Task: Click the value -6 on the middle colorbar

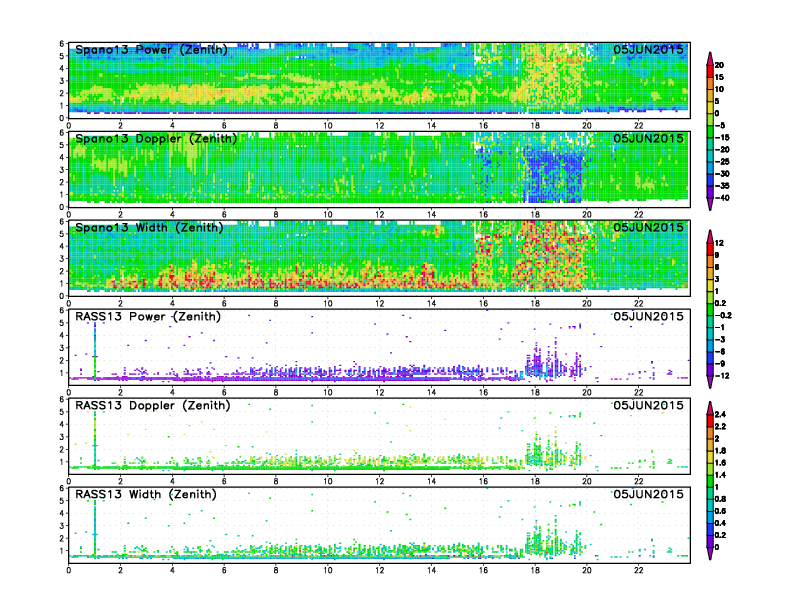Action: click(x=720, y=351)
